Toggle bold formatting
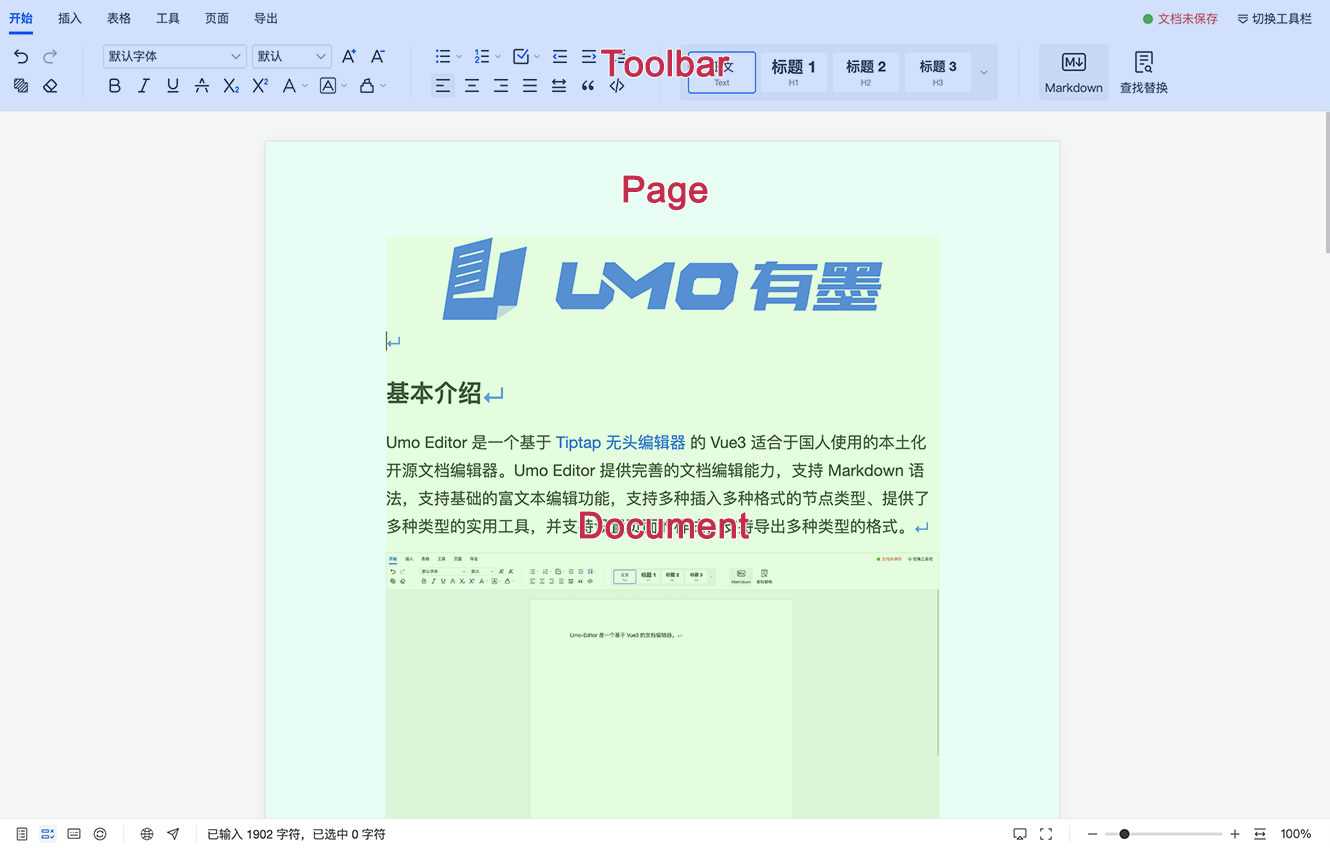Viewport: 1330px width, 848px height. pyautogui.click(x=115, y=86)
